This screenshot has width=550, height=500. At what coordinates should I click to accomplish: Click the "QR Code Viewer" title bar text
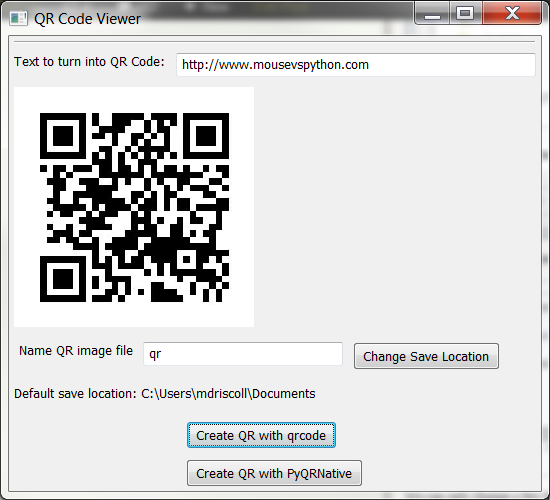[x=87, y=19]
